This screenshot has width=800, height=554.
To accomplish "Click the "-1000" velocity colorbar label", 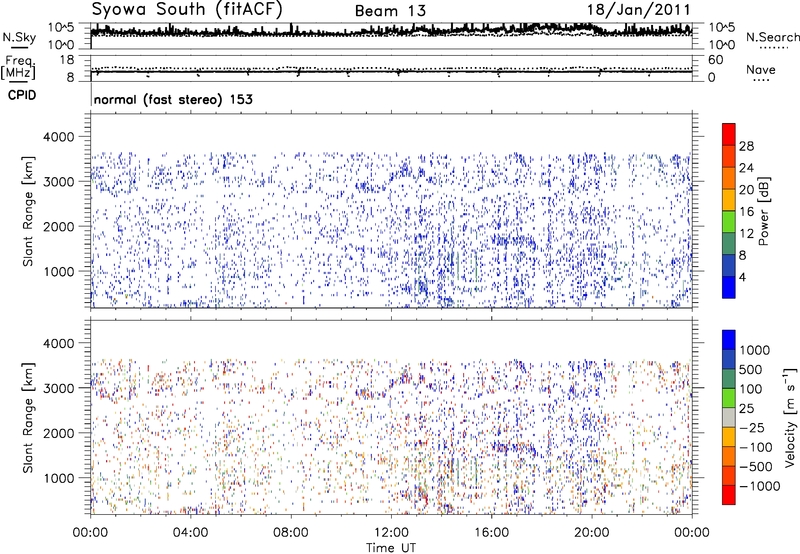I will click(x=760, y=486).
